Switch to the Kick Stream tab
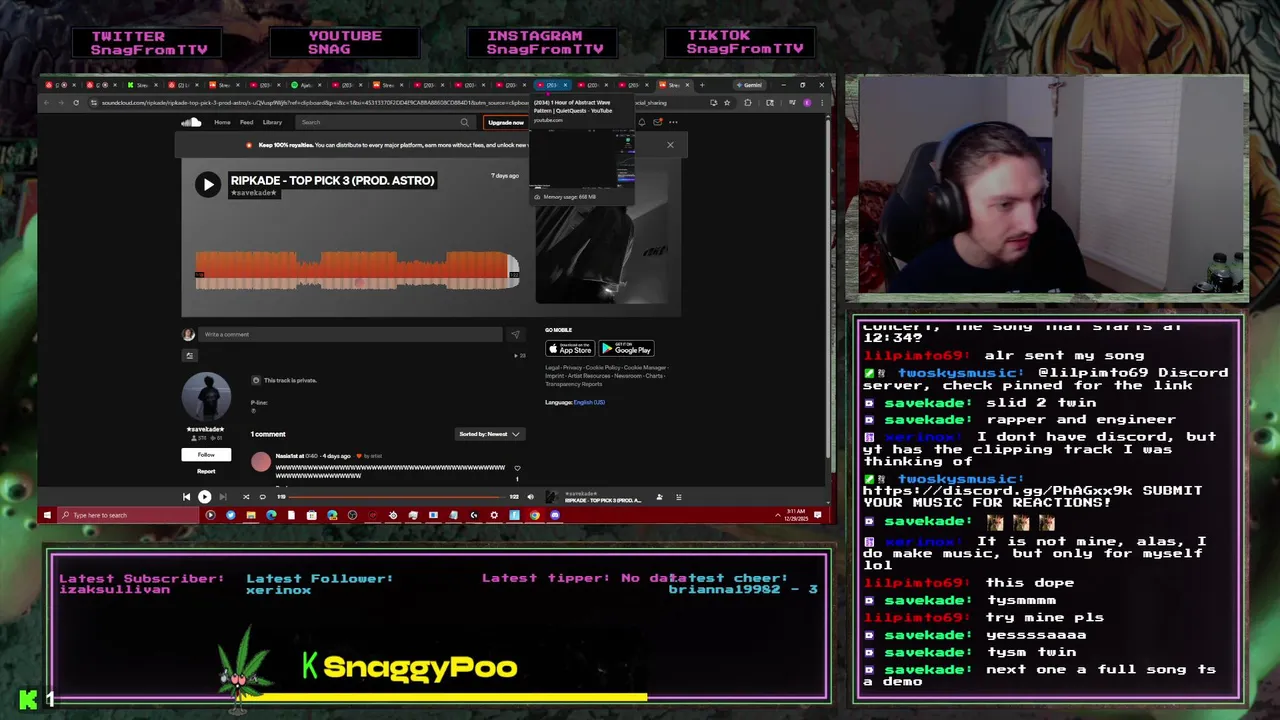 (140, 85)
